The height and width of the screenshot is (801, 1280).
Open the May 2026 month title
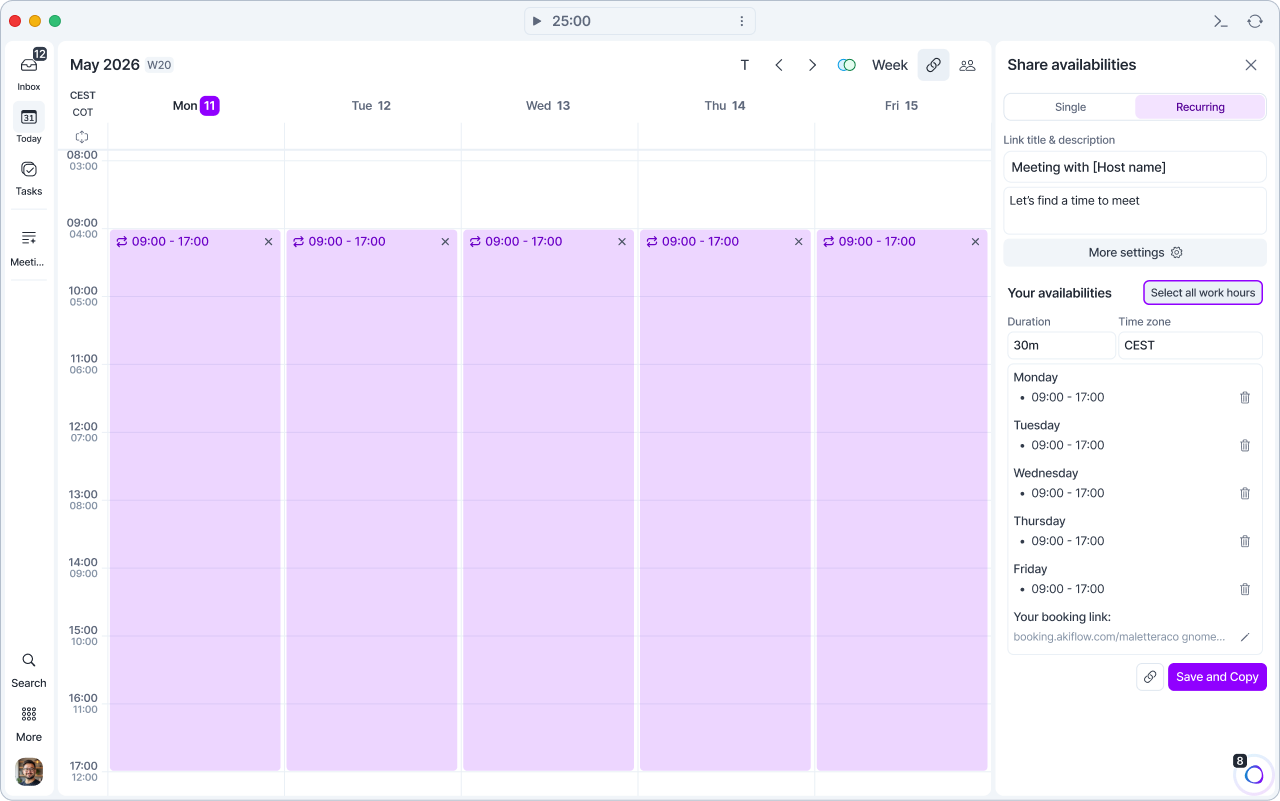pos(105,65)
